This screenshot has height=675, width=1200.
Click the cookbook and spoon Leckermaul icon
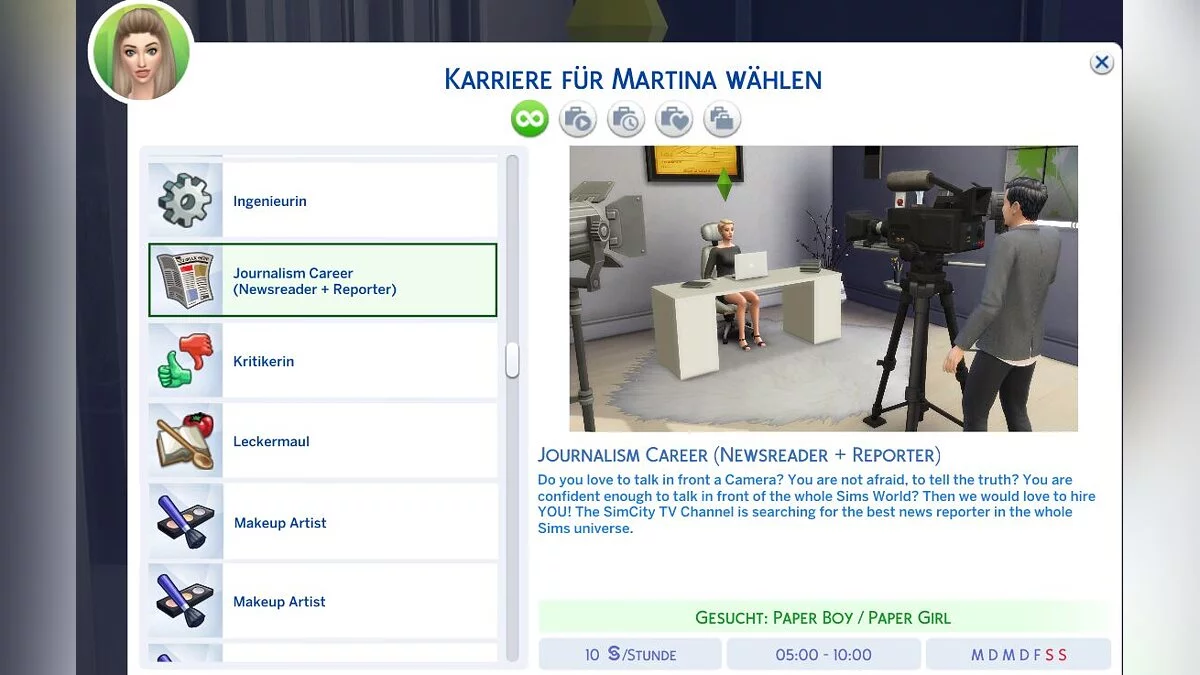coord(185,441)
